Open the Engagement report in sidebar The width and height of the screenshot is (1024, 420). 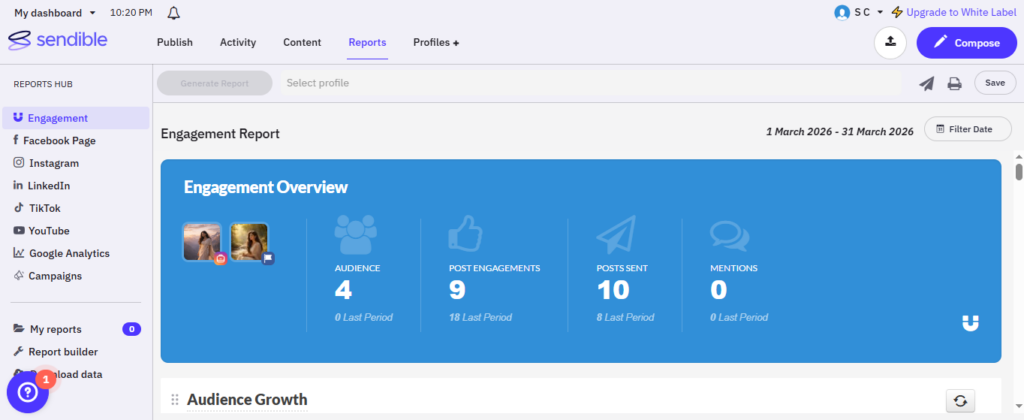click(76, 118)
